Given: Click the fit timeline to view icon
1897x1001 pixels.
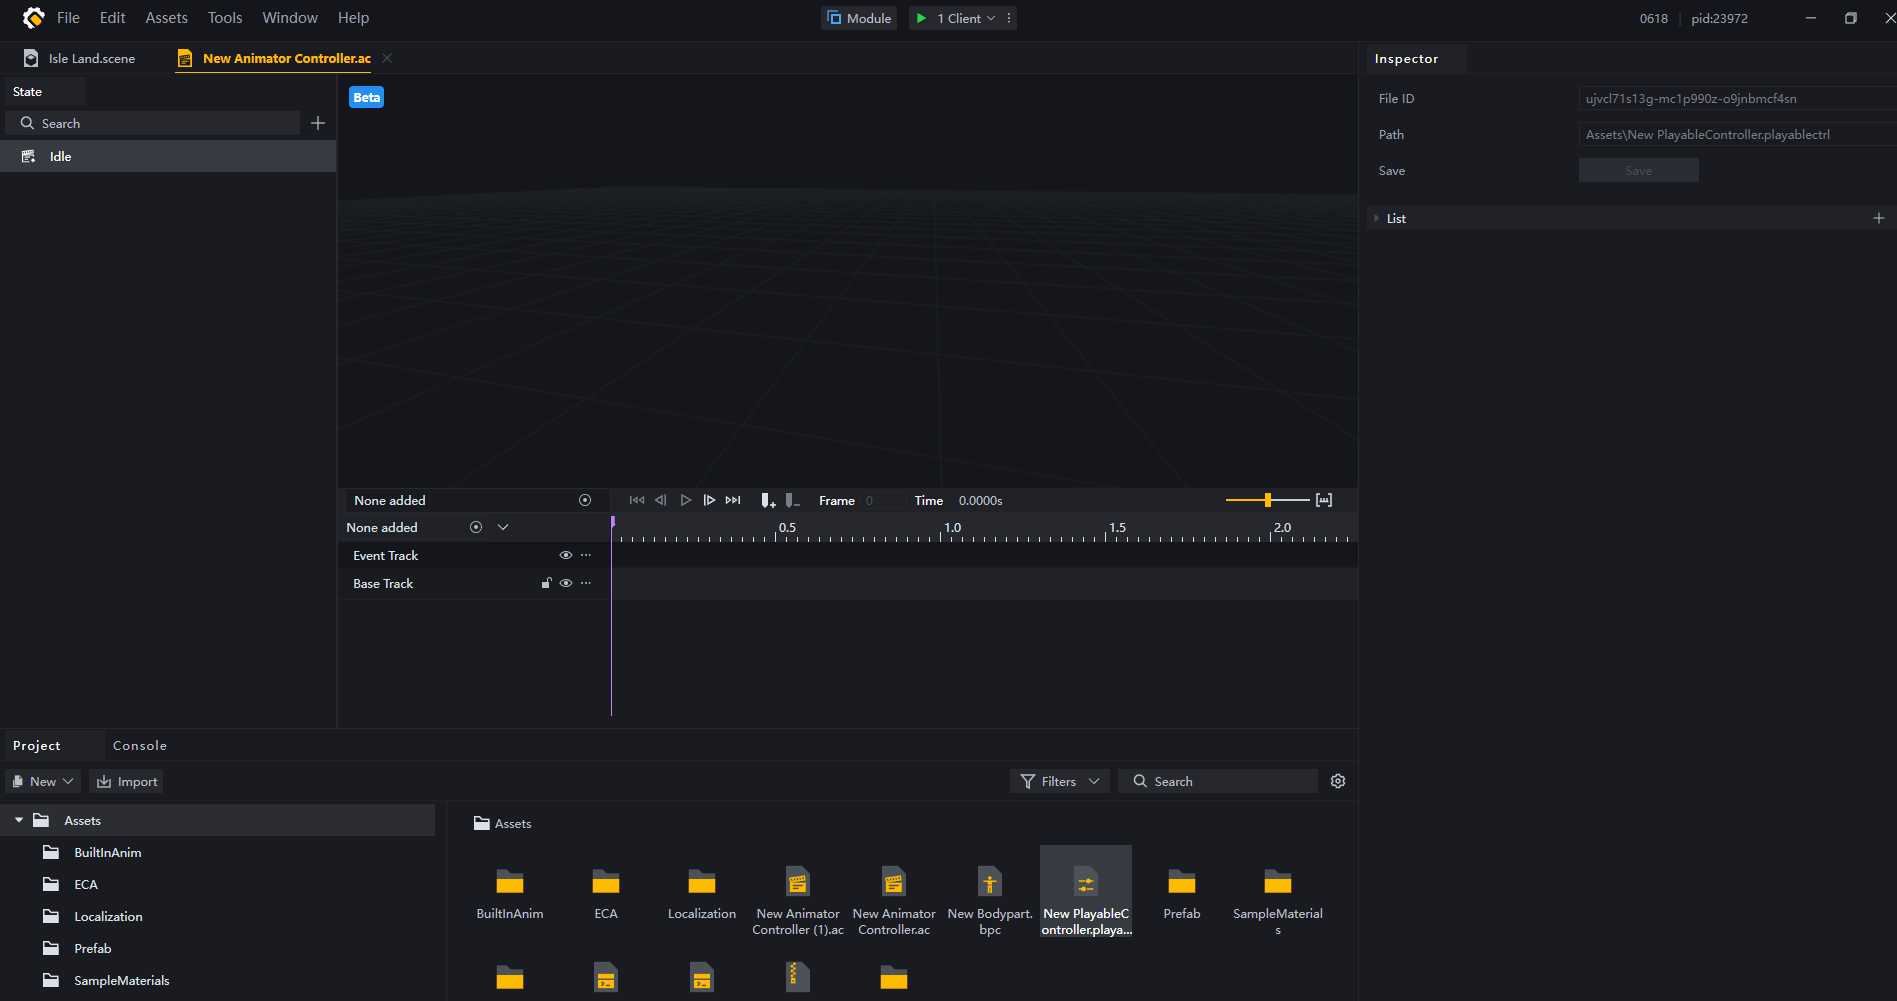Looking at the screenshot, I should pos(1324,500).
